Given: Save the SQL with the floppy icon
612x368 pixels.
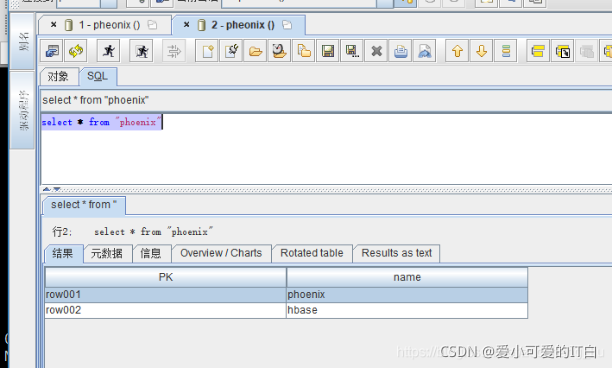Looking at the screenshot, I should pyautogui.click(x=328, y=51).
